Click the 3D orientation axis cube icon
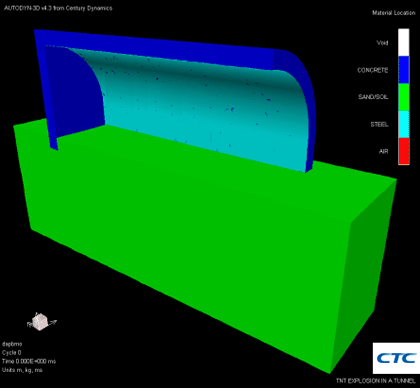This screenshot has width=420, height=388. click(41, 322)
